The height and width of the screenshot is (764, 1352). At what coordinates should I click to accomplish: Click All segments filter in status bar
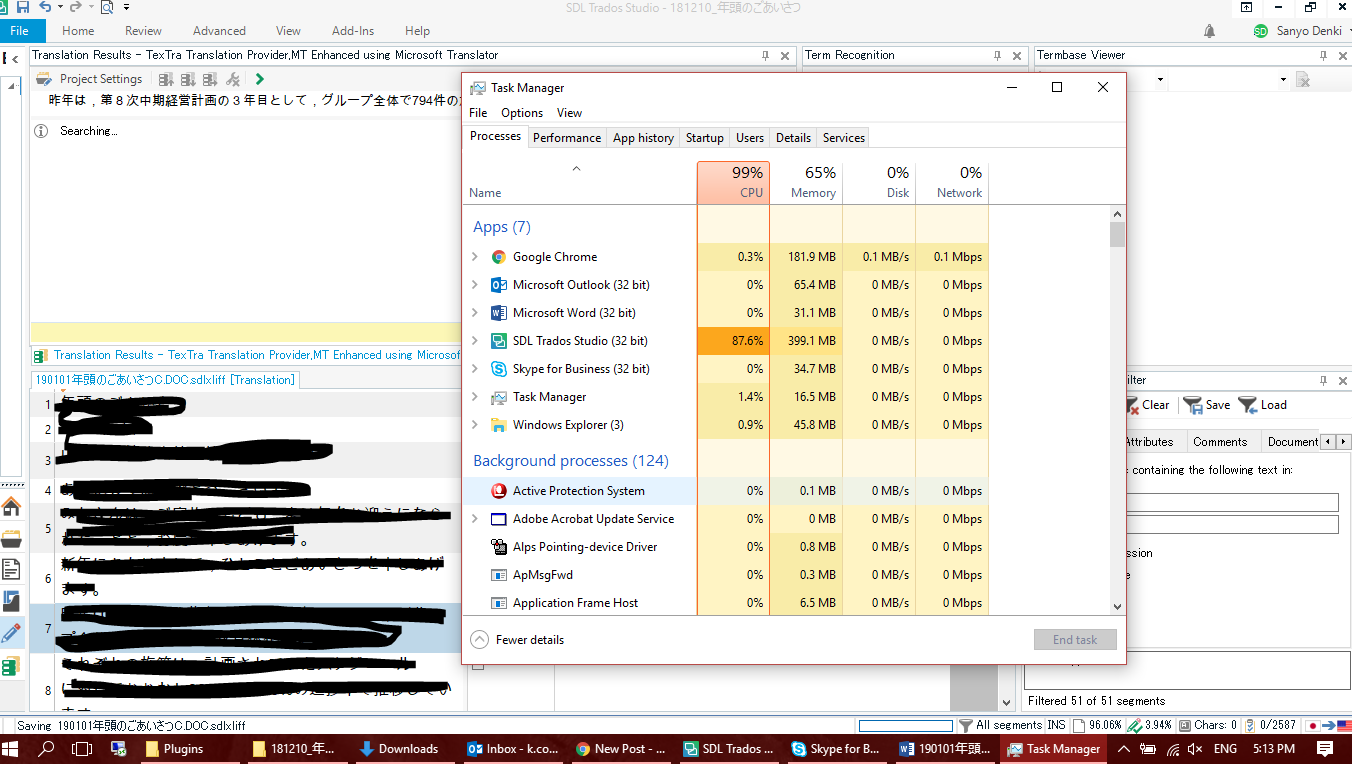(x=1001, y=725)
